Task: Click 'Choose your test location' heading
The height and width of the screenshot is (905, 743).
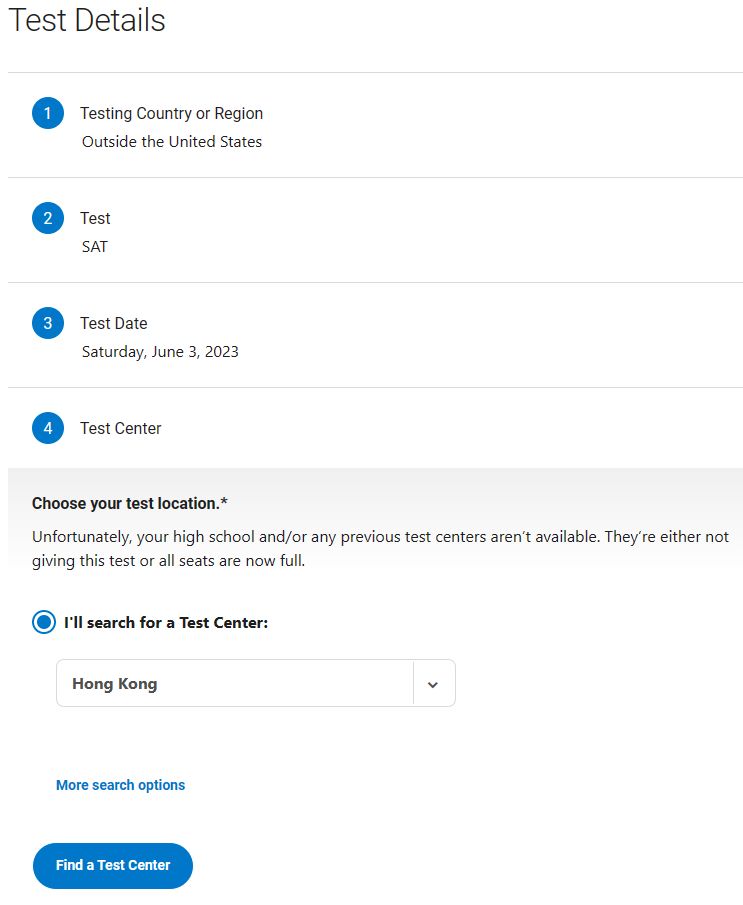Action: [x=130, y=503]
